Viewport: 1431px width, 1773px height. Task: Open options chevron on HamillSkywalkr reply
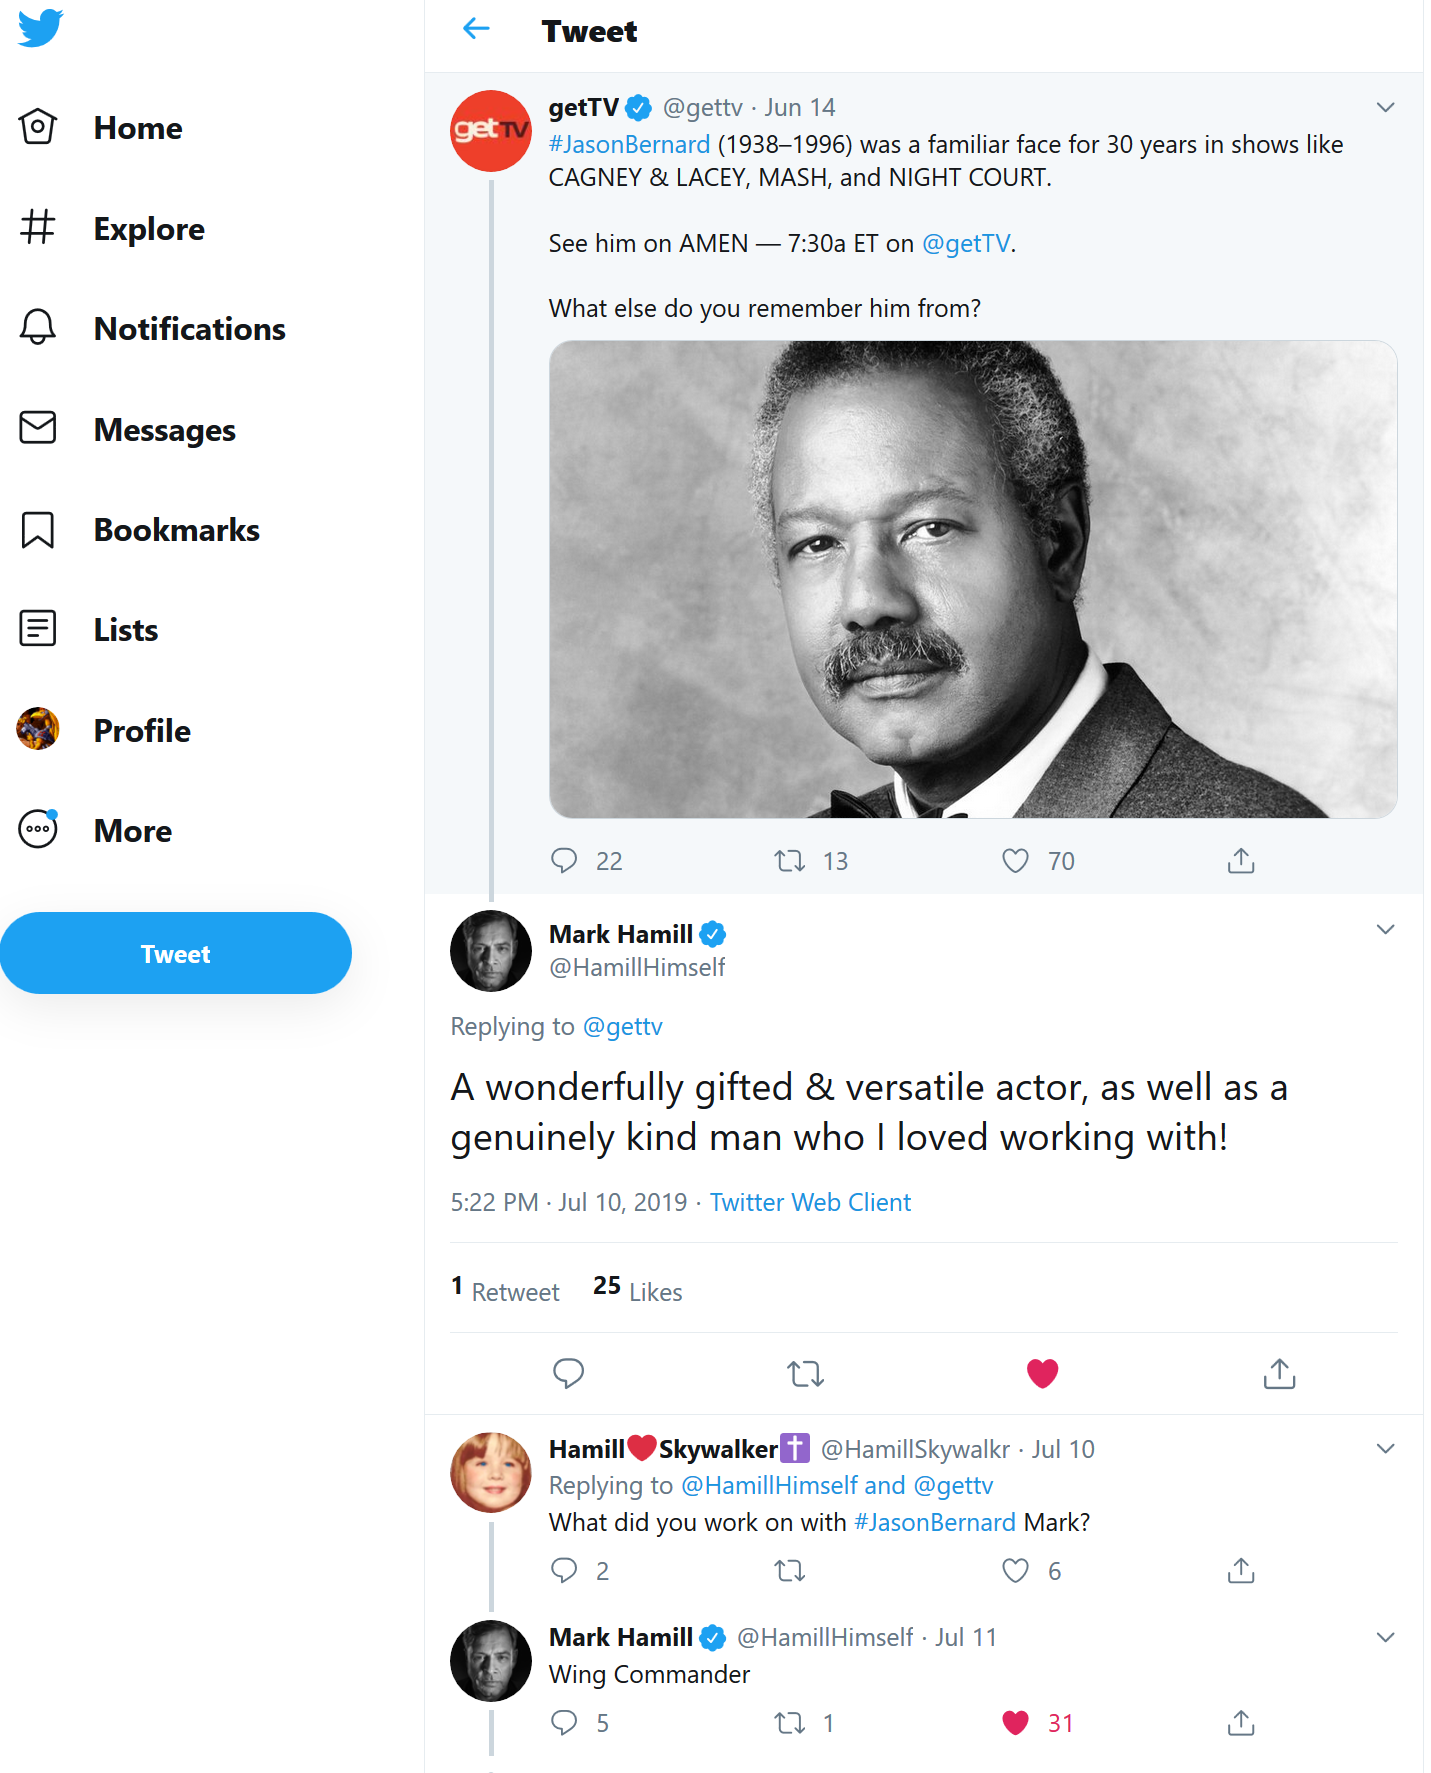click(x=1385, y=1448)
